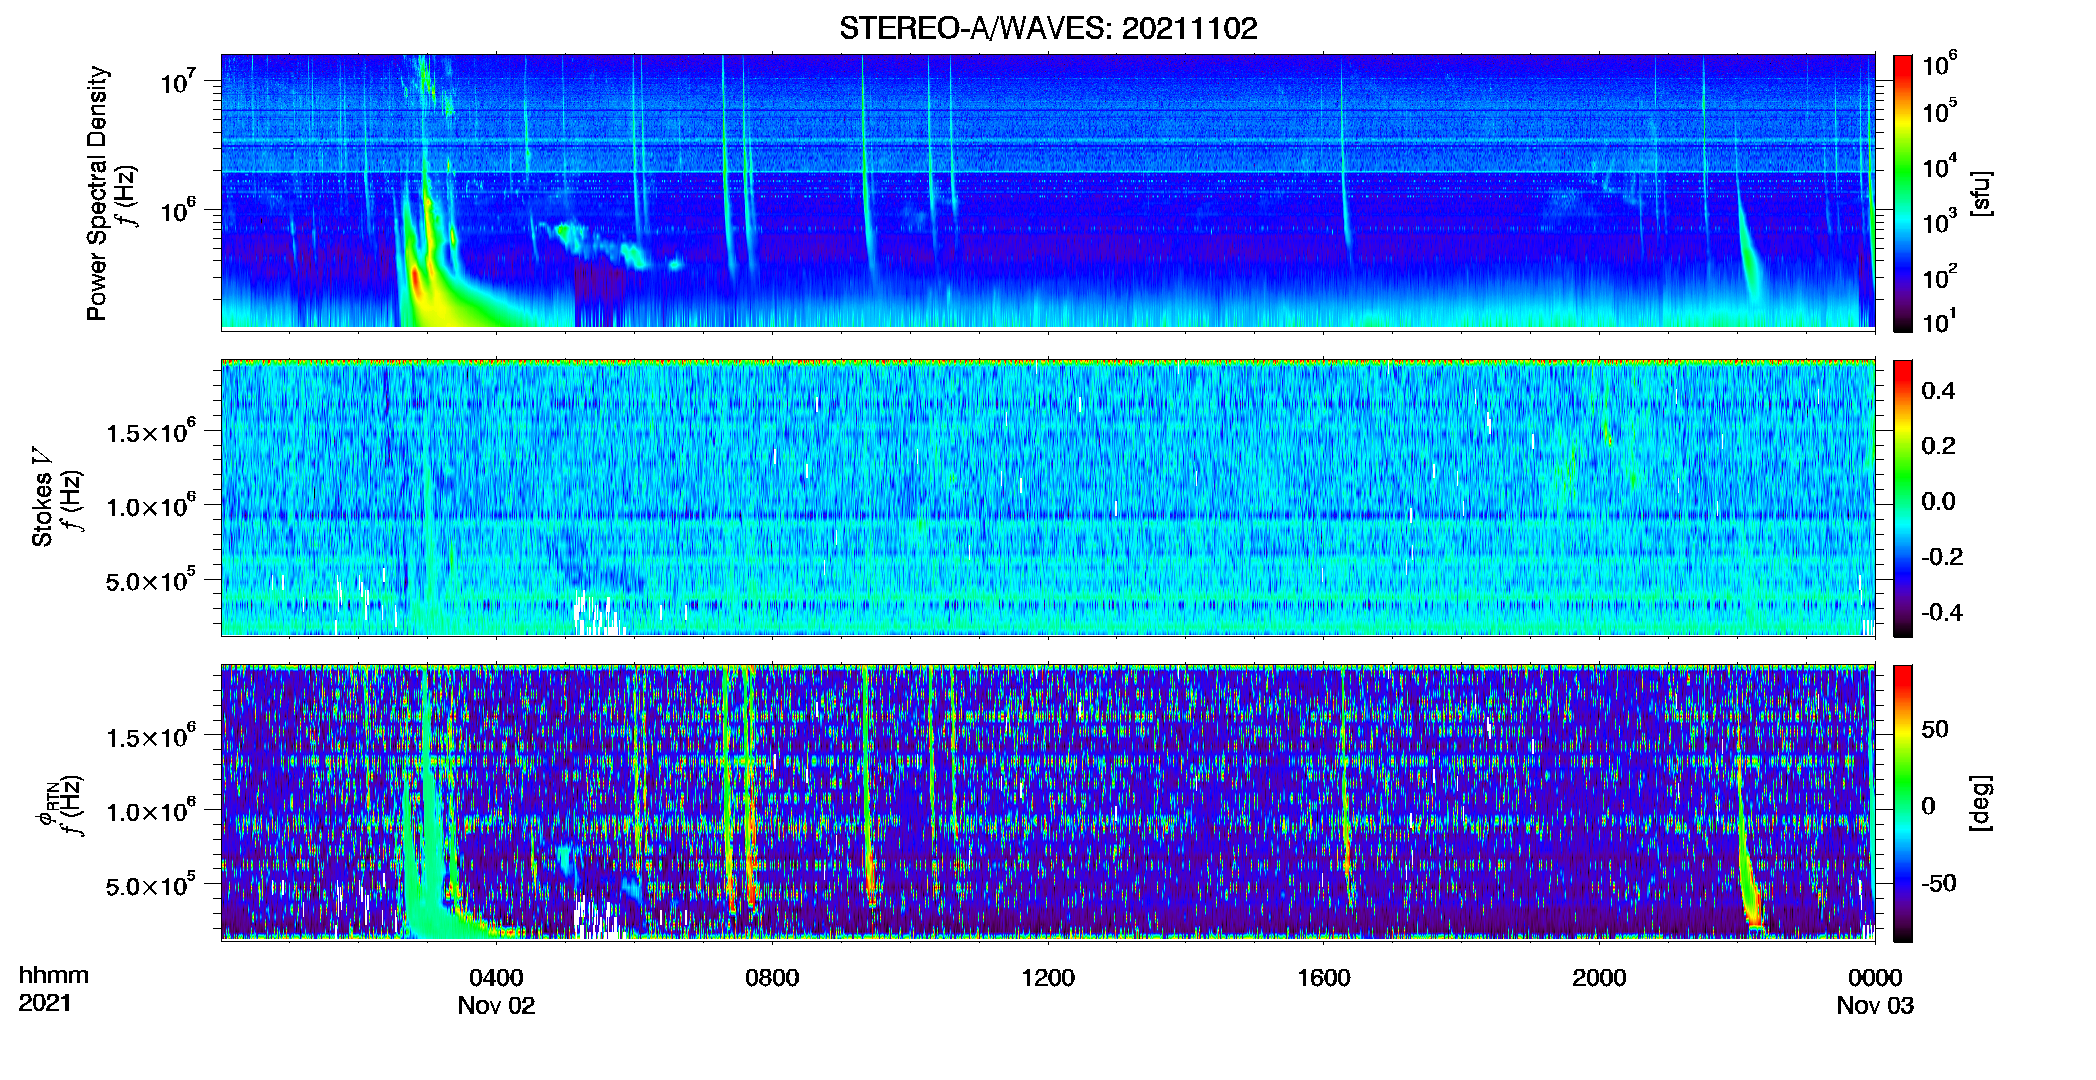Click the 2021 year label
Image resolution: width=2096 pixels, height=1080 pixels.
[x=45, y=1003]
